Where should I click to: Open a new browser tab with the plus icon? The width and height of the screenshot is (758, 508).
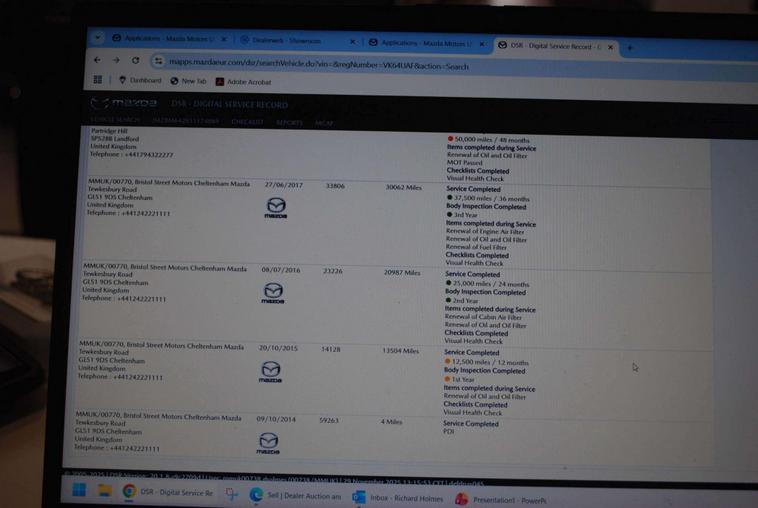pyautogui.click(x=629, y=47)
